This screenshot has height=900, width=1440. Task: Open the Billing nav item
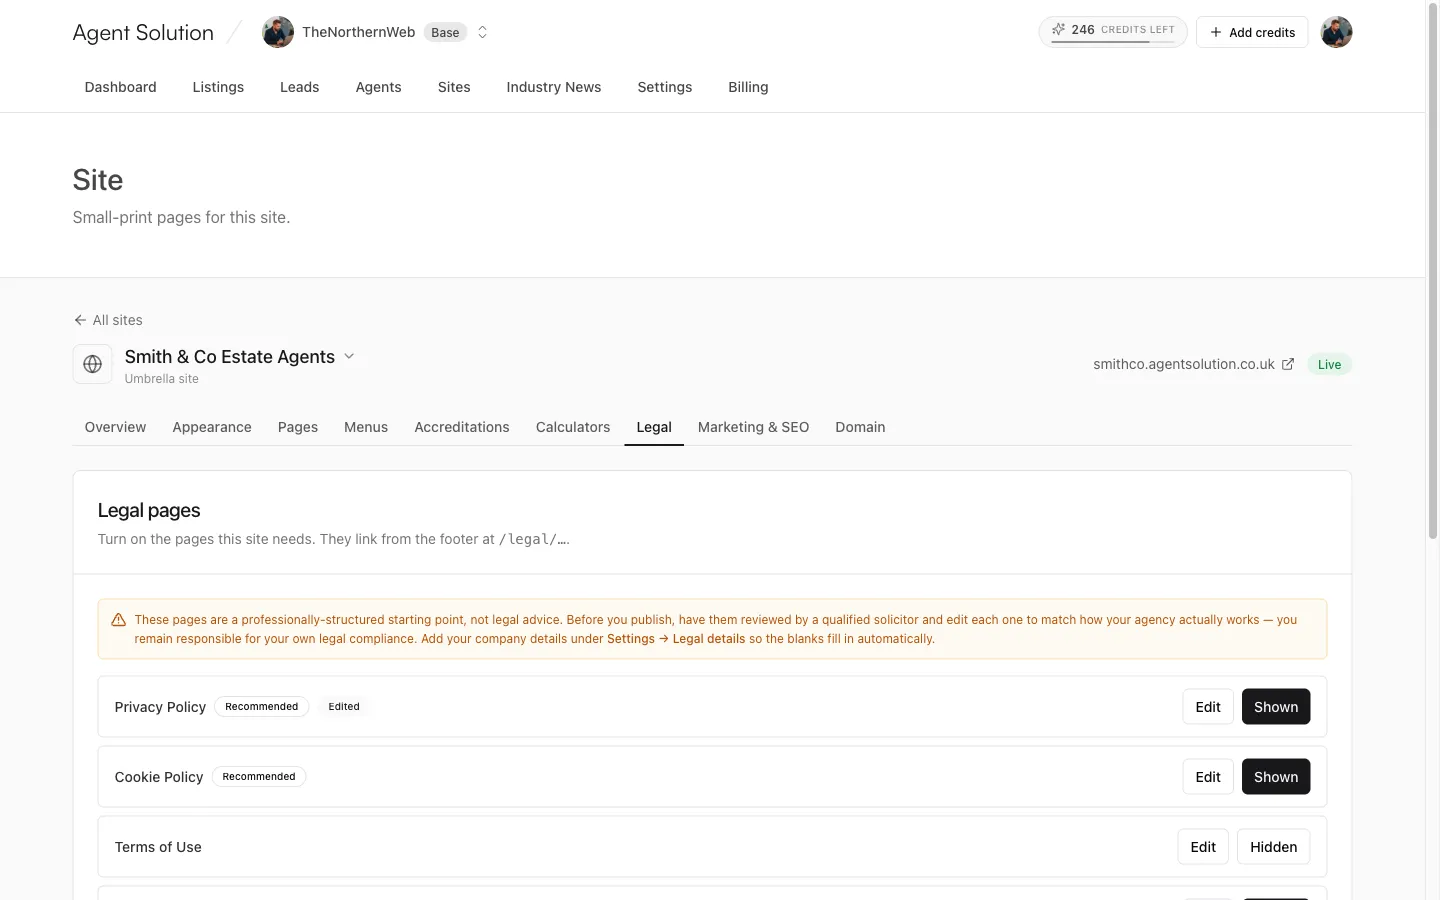[748, 87]
